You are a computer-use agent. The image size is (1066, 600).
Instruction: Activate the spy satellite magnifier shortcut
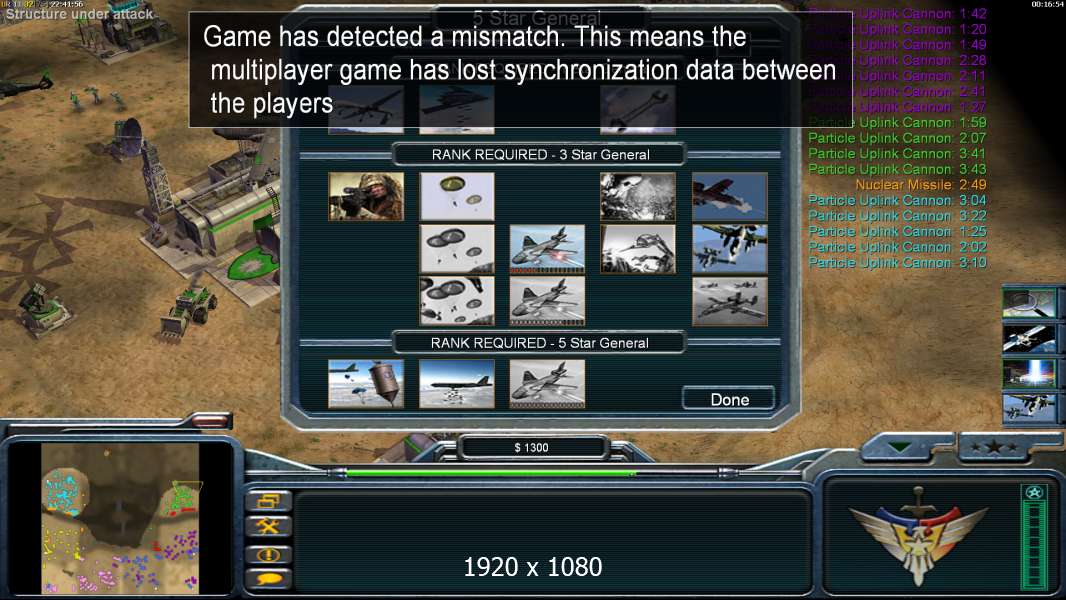pos(1029,303)
